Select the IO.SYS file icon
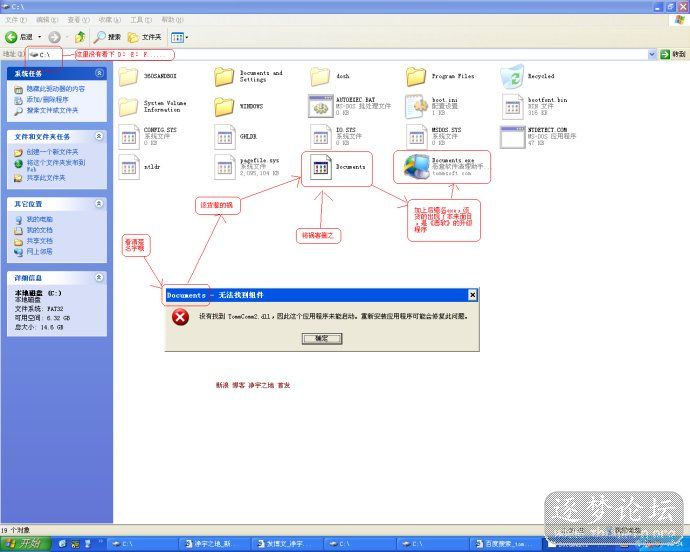 [320, 136]
